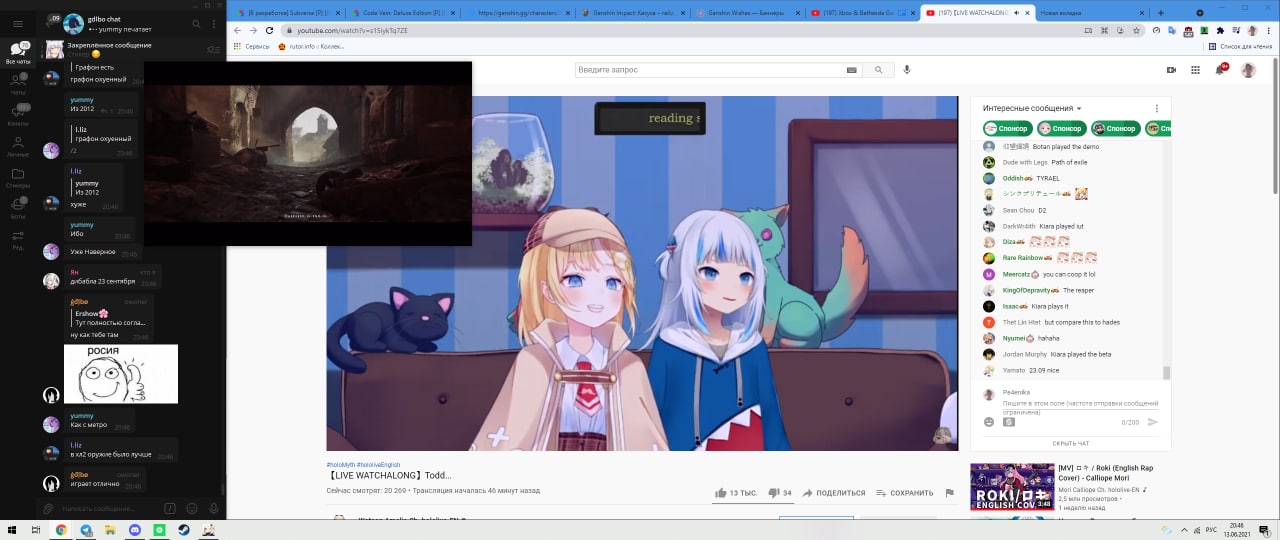Open the three-dot menu of gdlbo chat
Screen dimensions: 1280x540
213,23
